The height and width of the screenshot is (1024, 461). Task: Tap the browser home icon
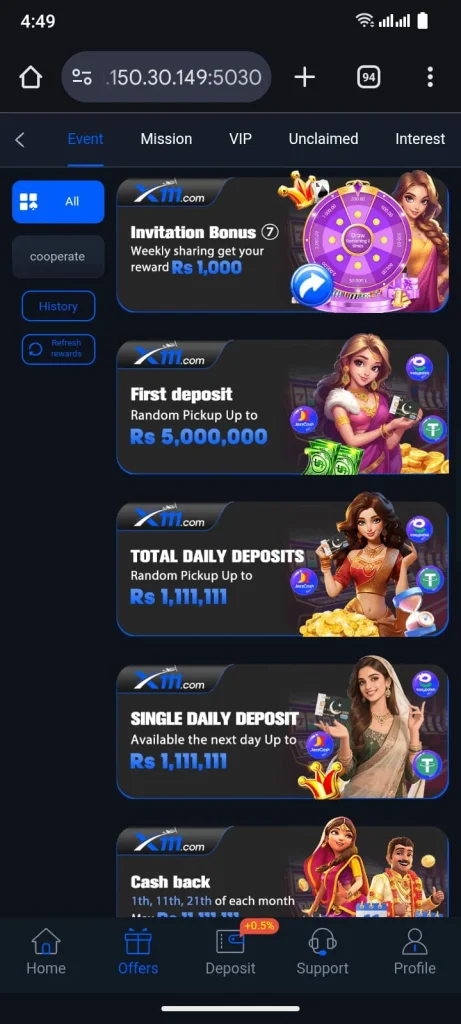coord(30,77)
